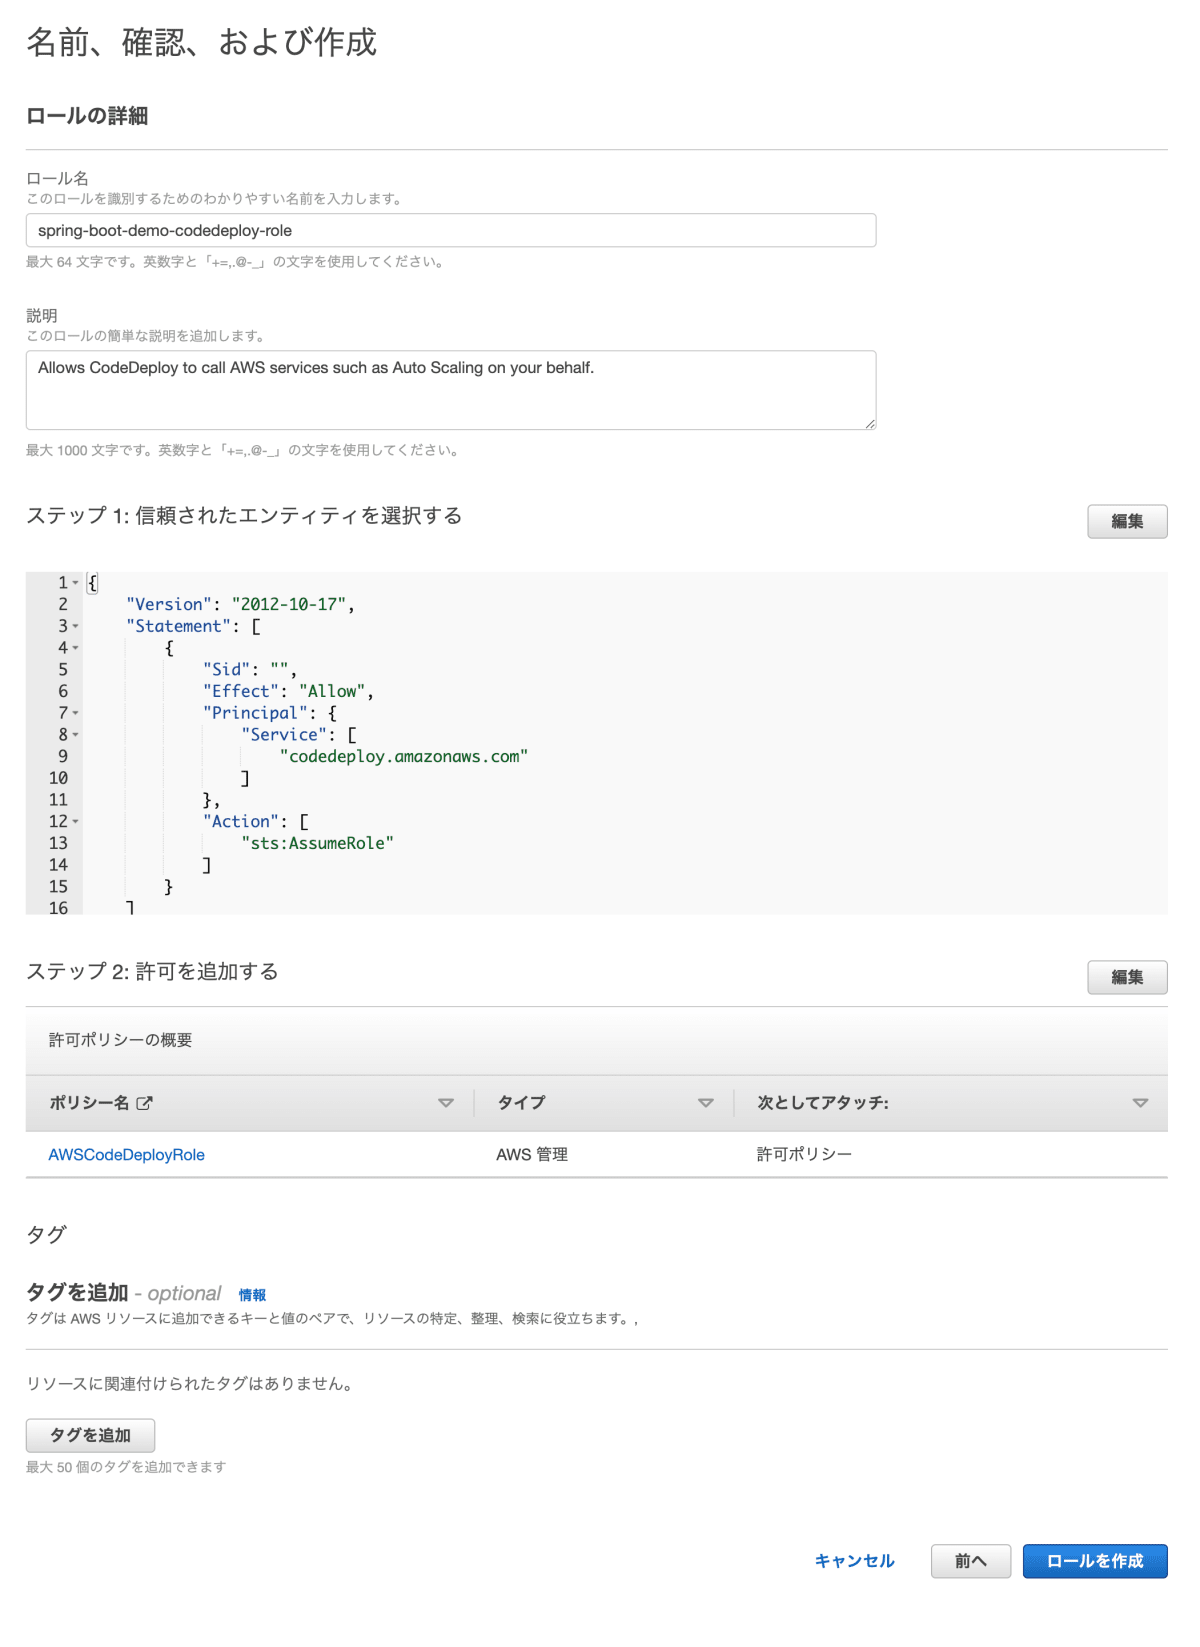
Task: Click the 次としてアタッチ column header label
Action: coord(823,1103)
